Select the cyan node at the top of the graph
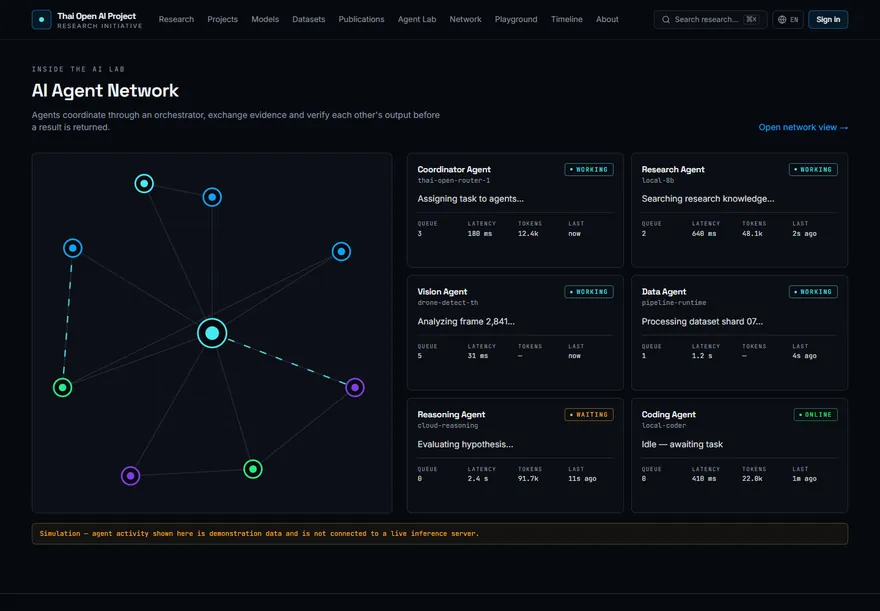 [x=144, y=183]
